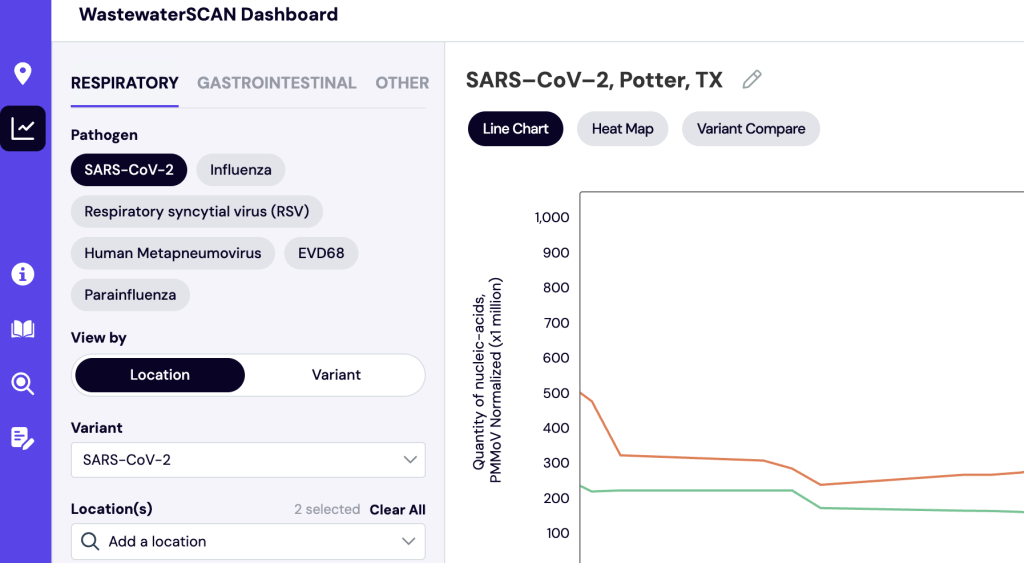Set View by to Variant
The width and height of the screenshot is (1024, 563).
pyautogui.click(x=336, y=375)
